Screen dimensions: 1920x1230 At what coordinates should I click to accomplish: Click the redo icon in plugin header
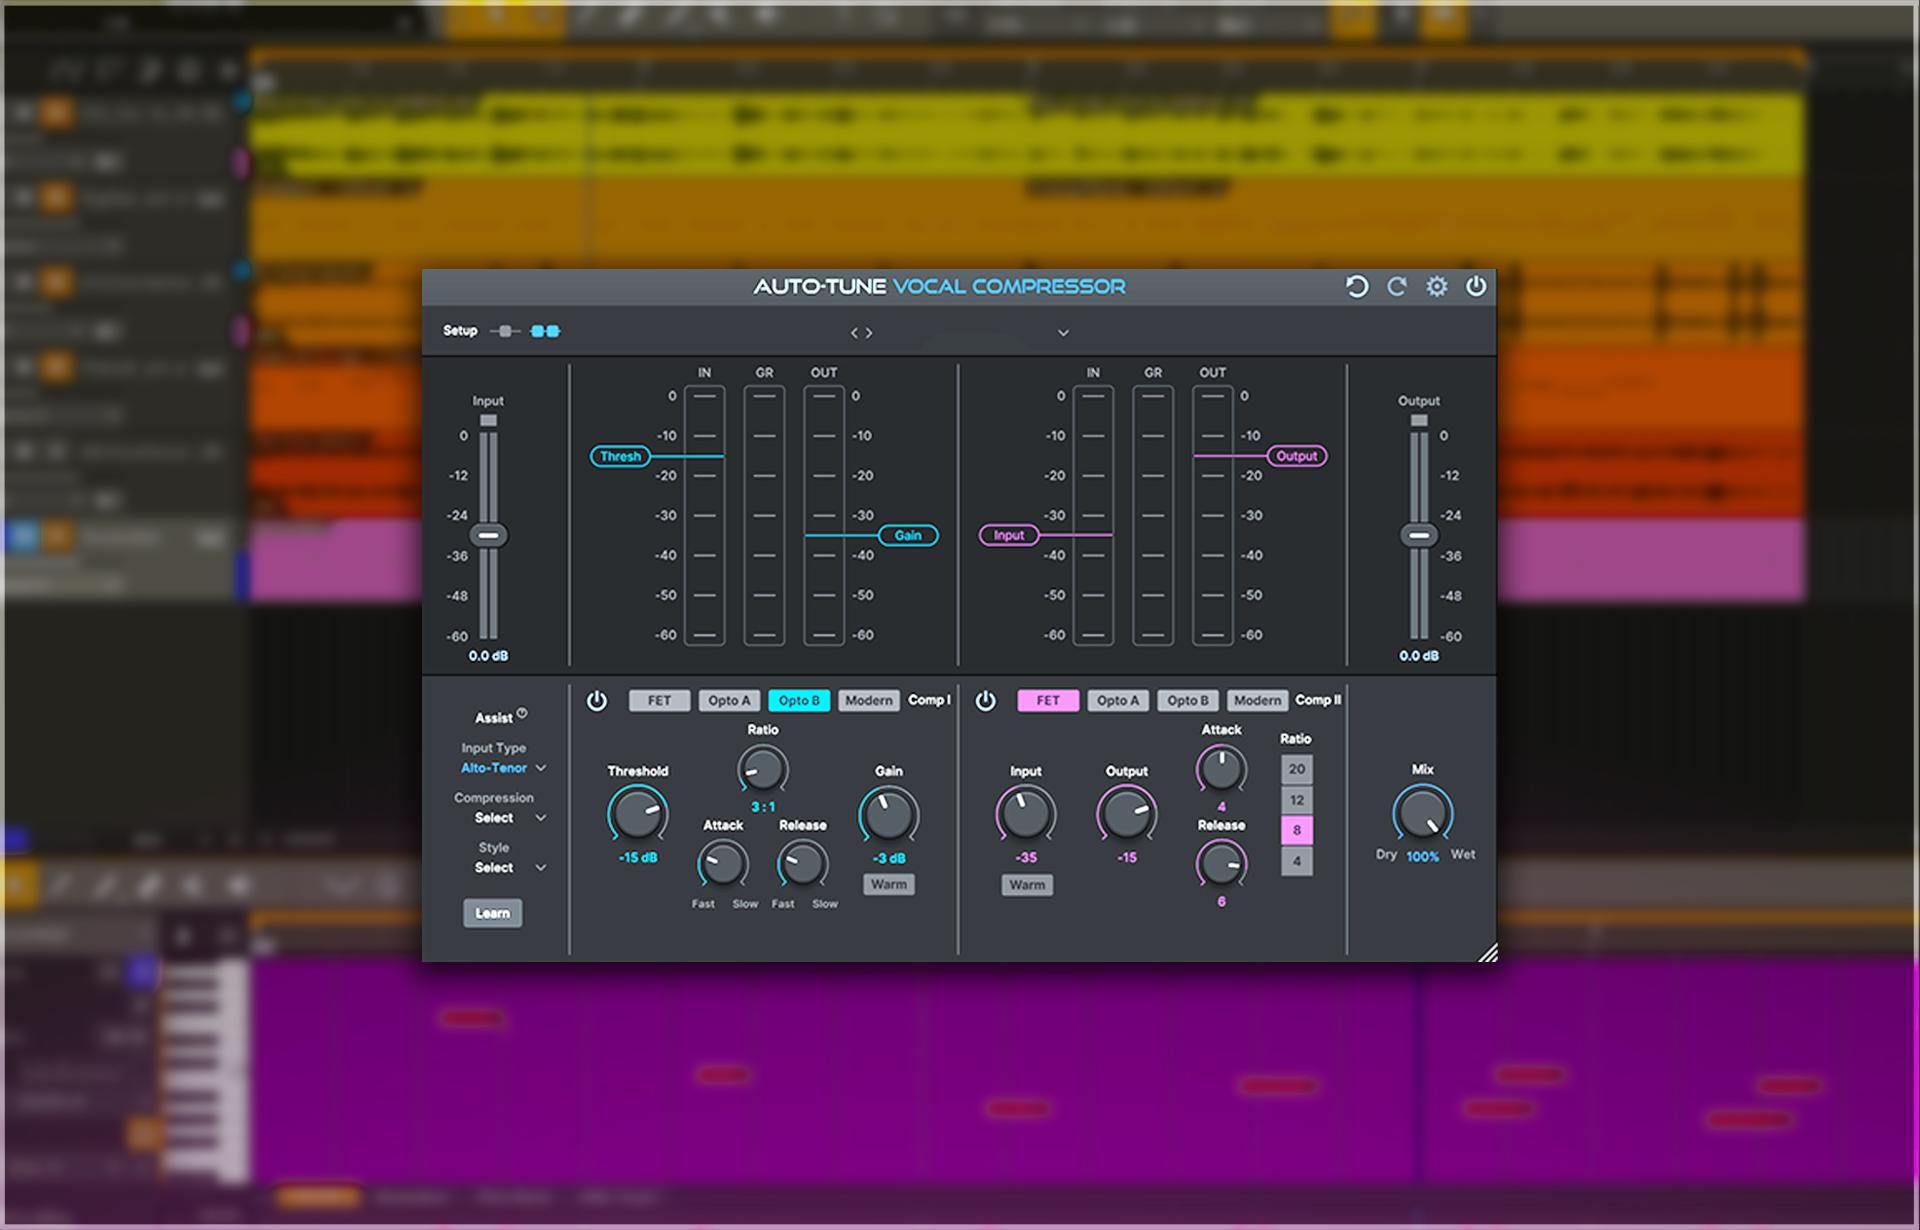click(x=1397, y=287)
